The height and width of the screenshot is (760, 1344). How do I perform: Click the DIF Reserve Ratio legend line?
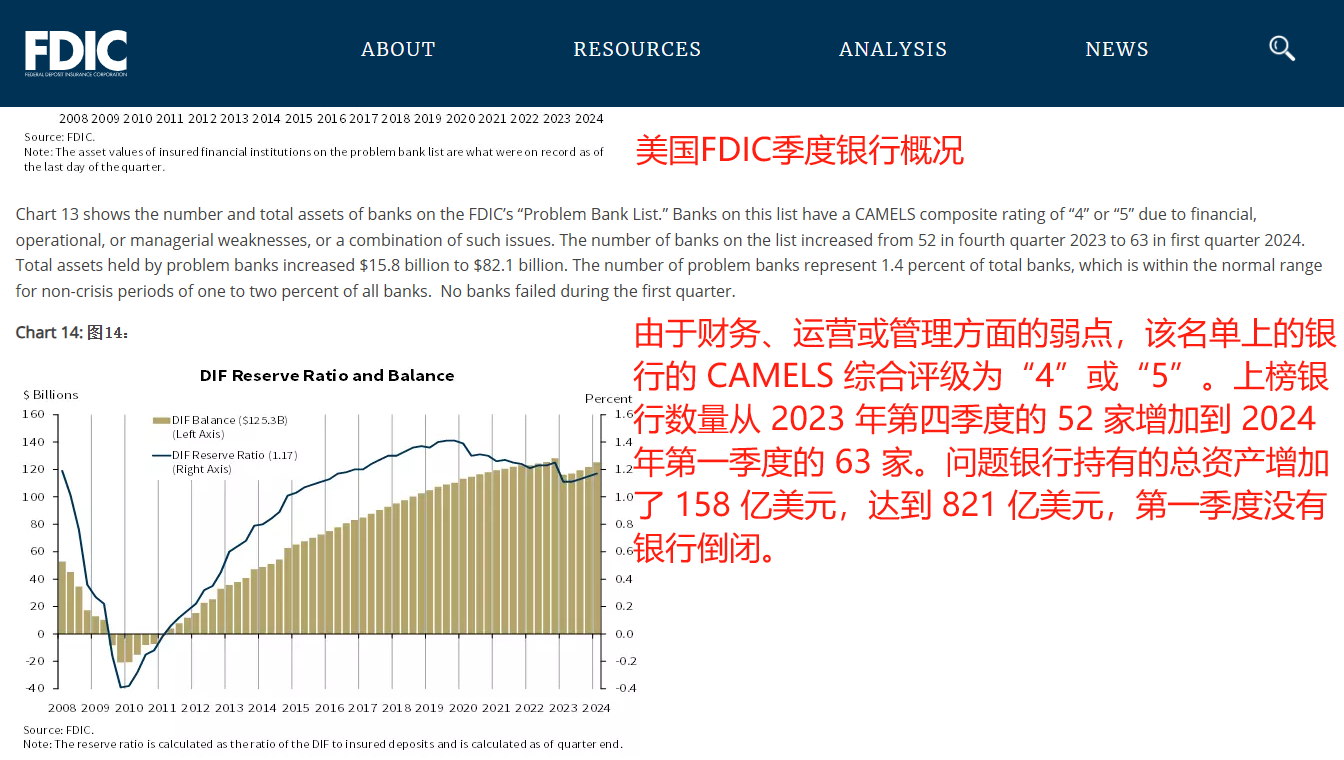(161, 455)
